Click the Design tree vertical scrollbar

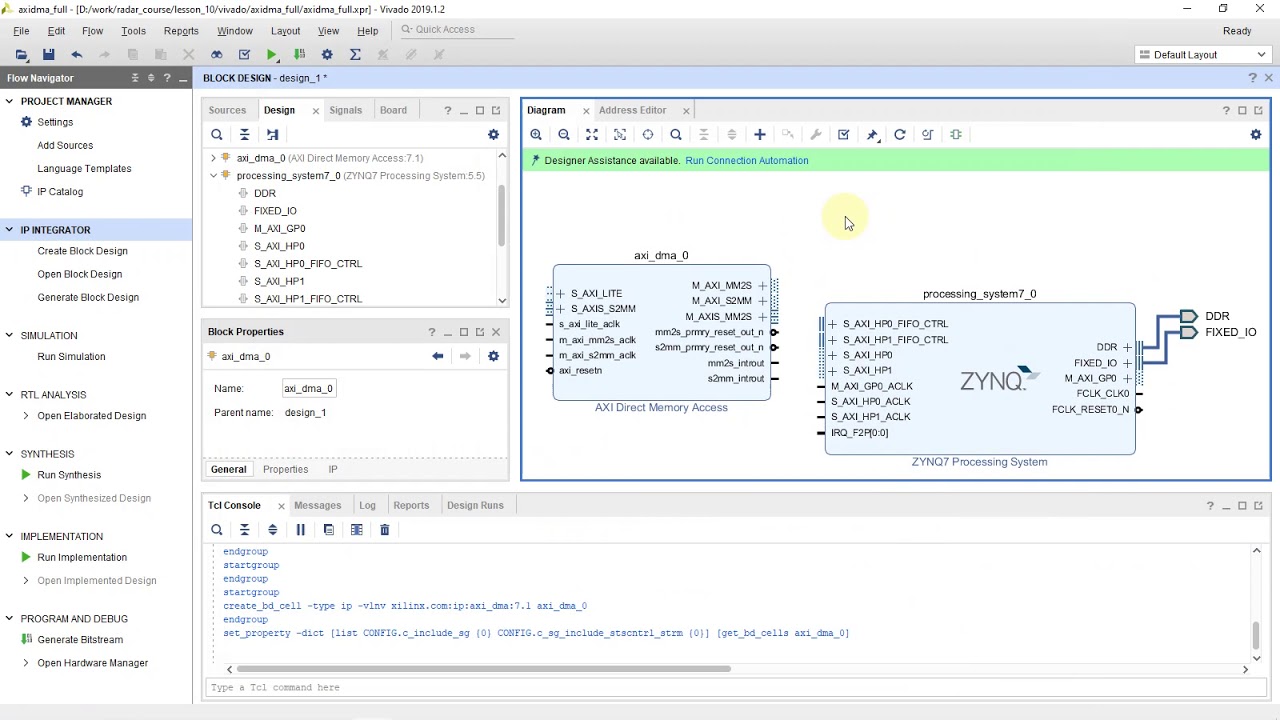coord(501,214)
